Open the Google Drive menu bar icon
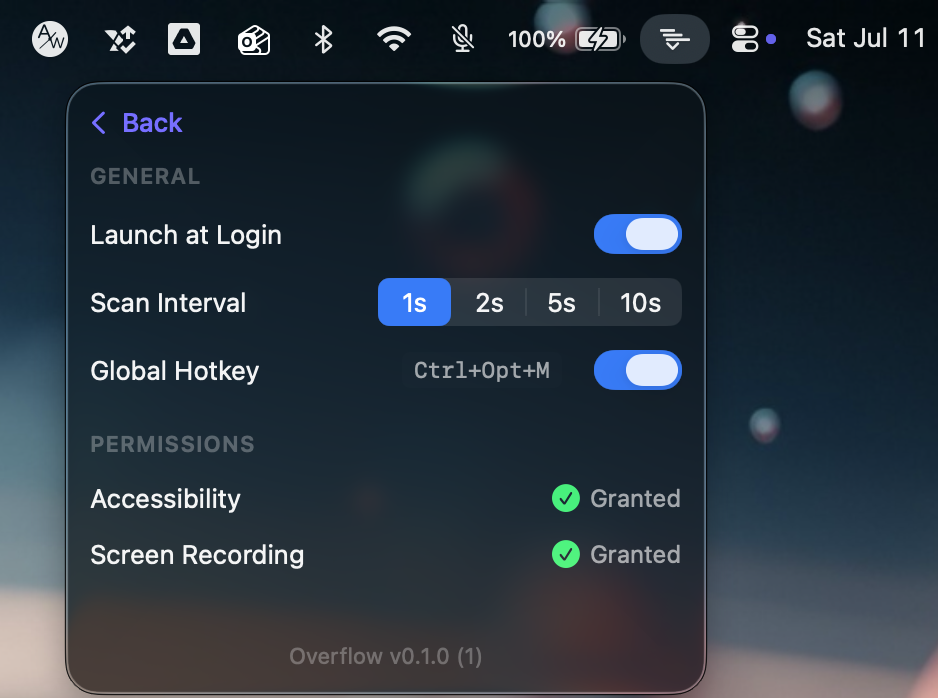 [x=184, y=39]
